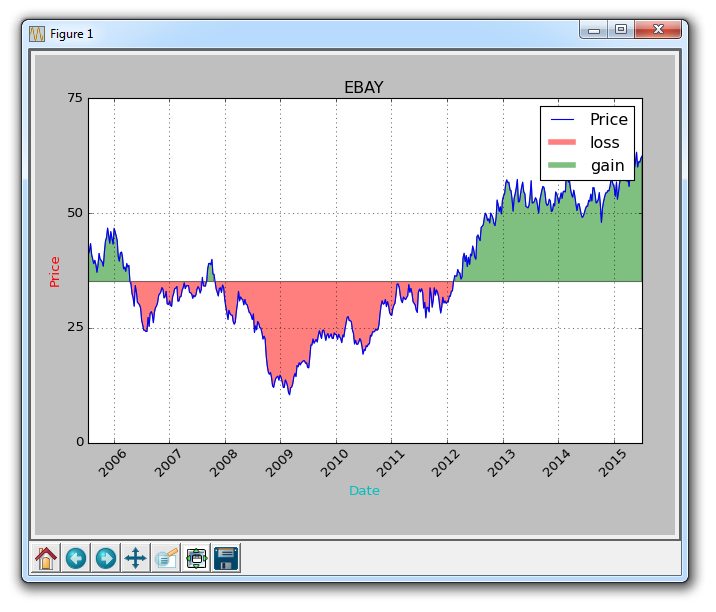Click the Price entry in legend
Screen dimensions: 716x612
coord(608,120)
